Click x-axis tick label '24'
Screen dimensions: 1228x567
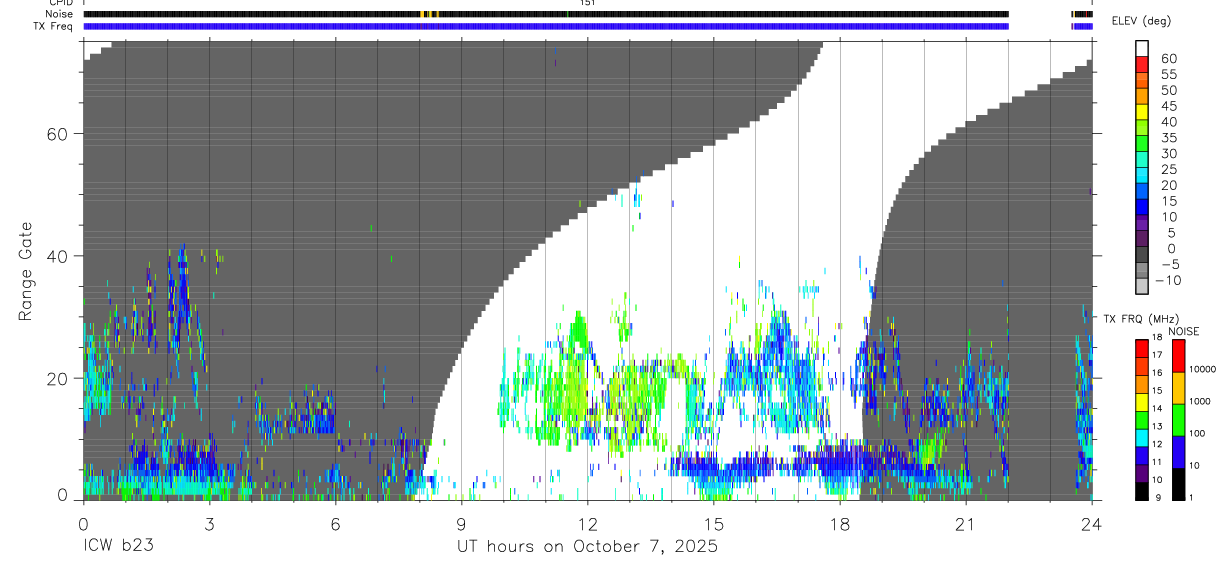point(1091,524)
